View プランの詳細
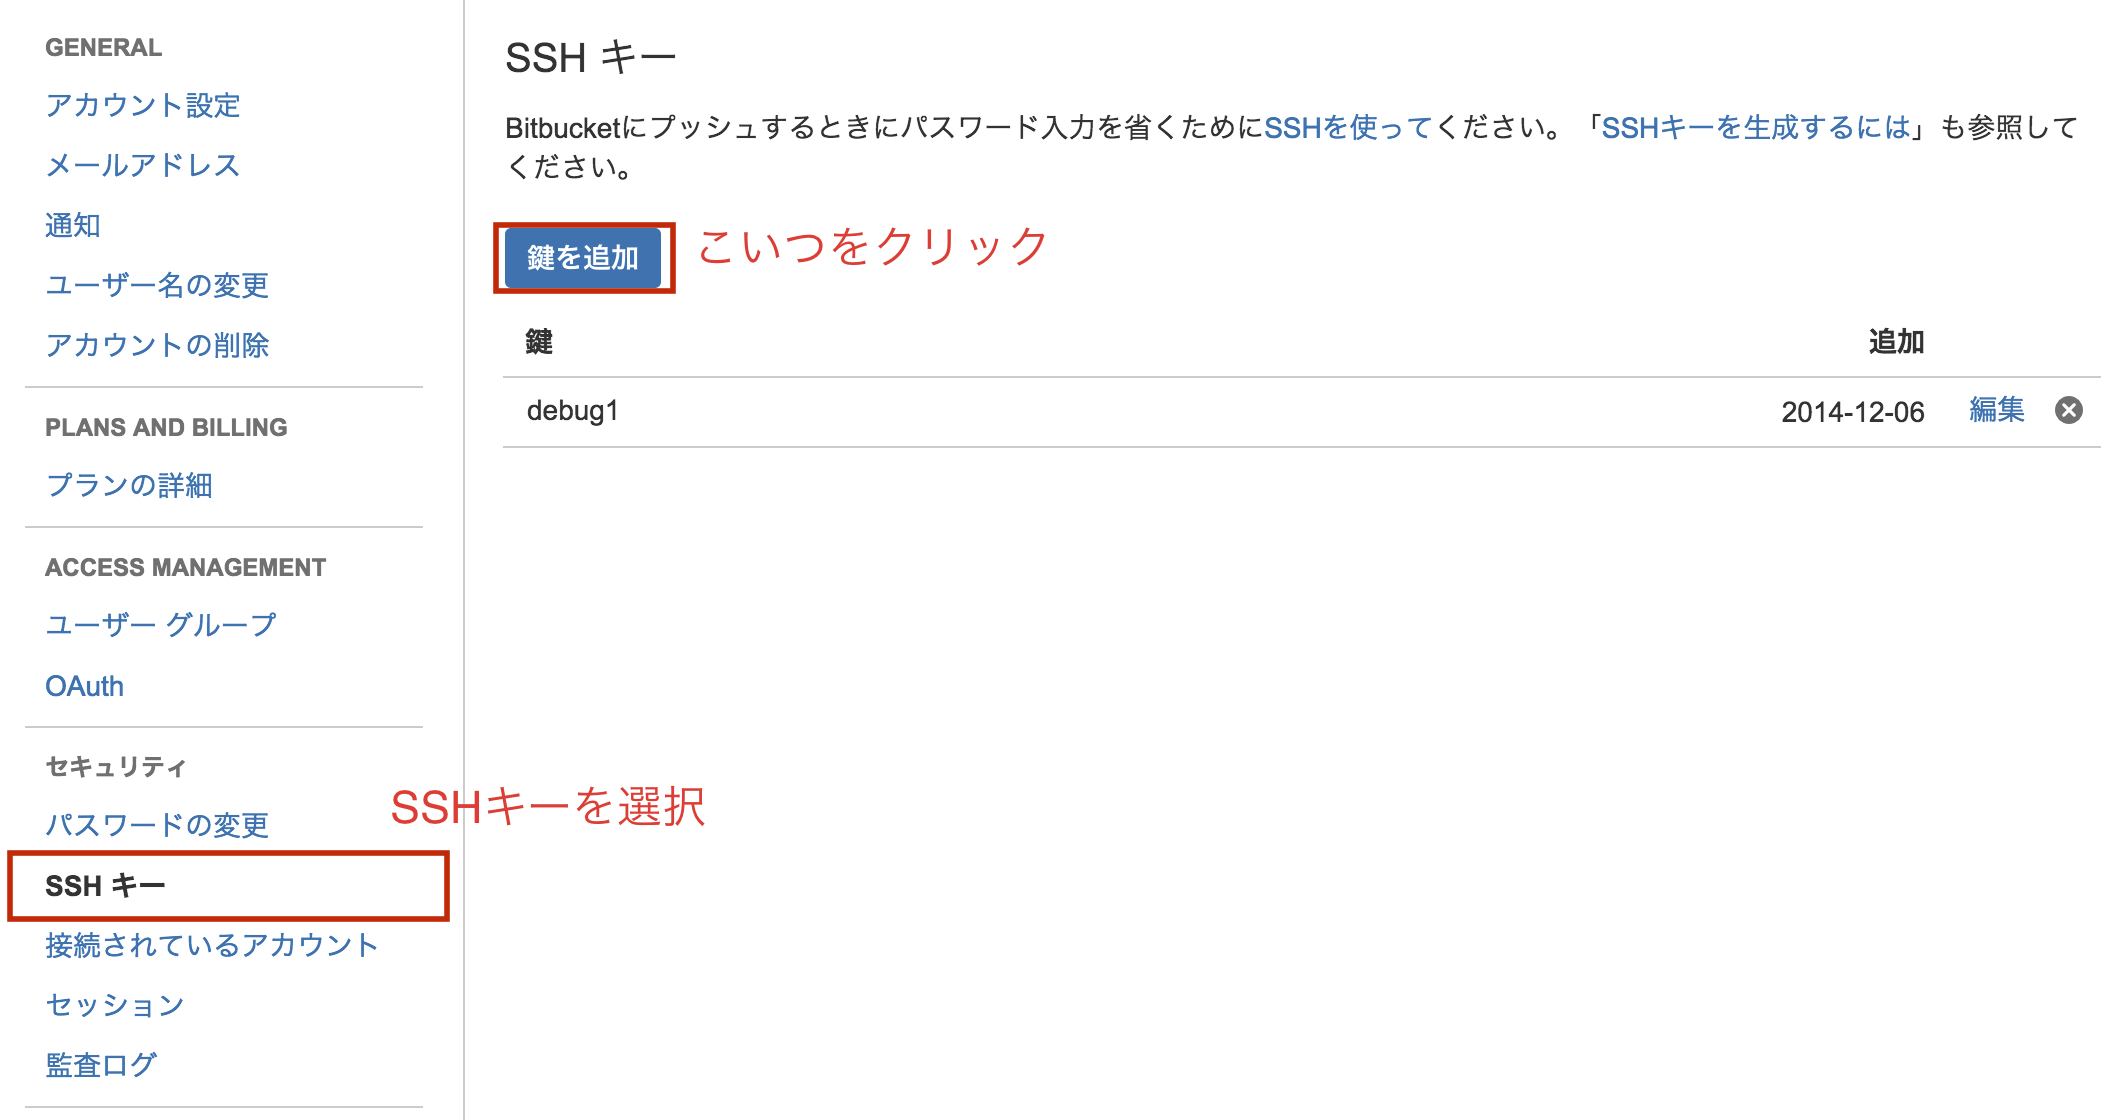The image size is (2101, 1120). point(129,485)
